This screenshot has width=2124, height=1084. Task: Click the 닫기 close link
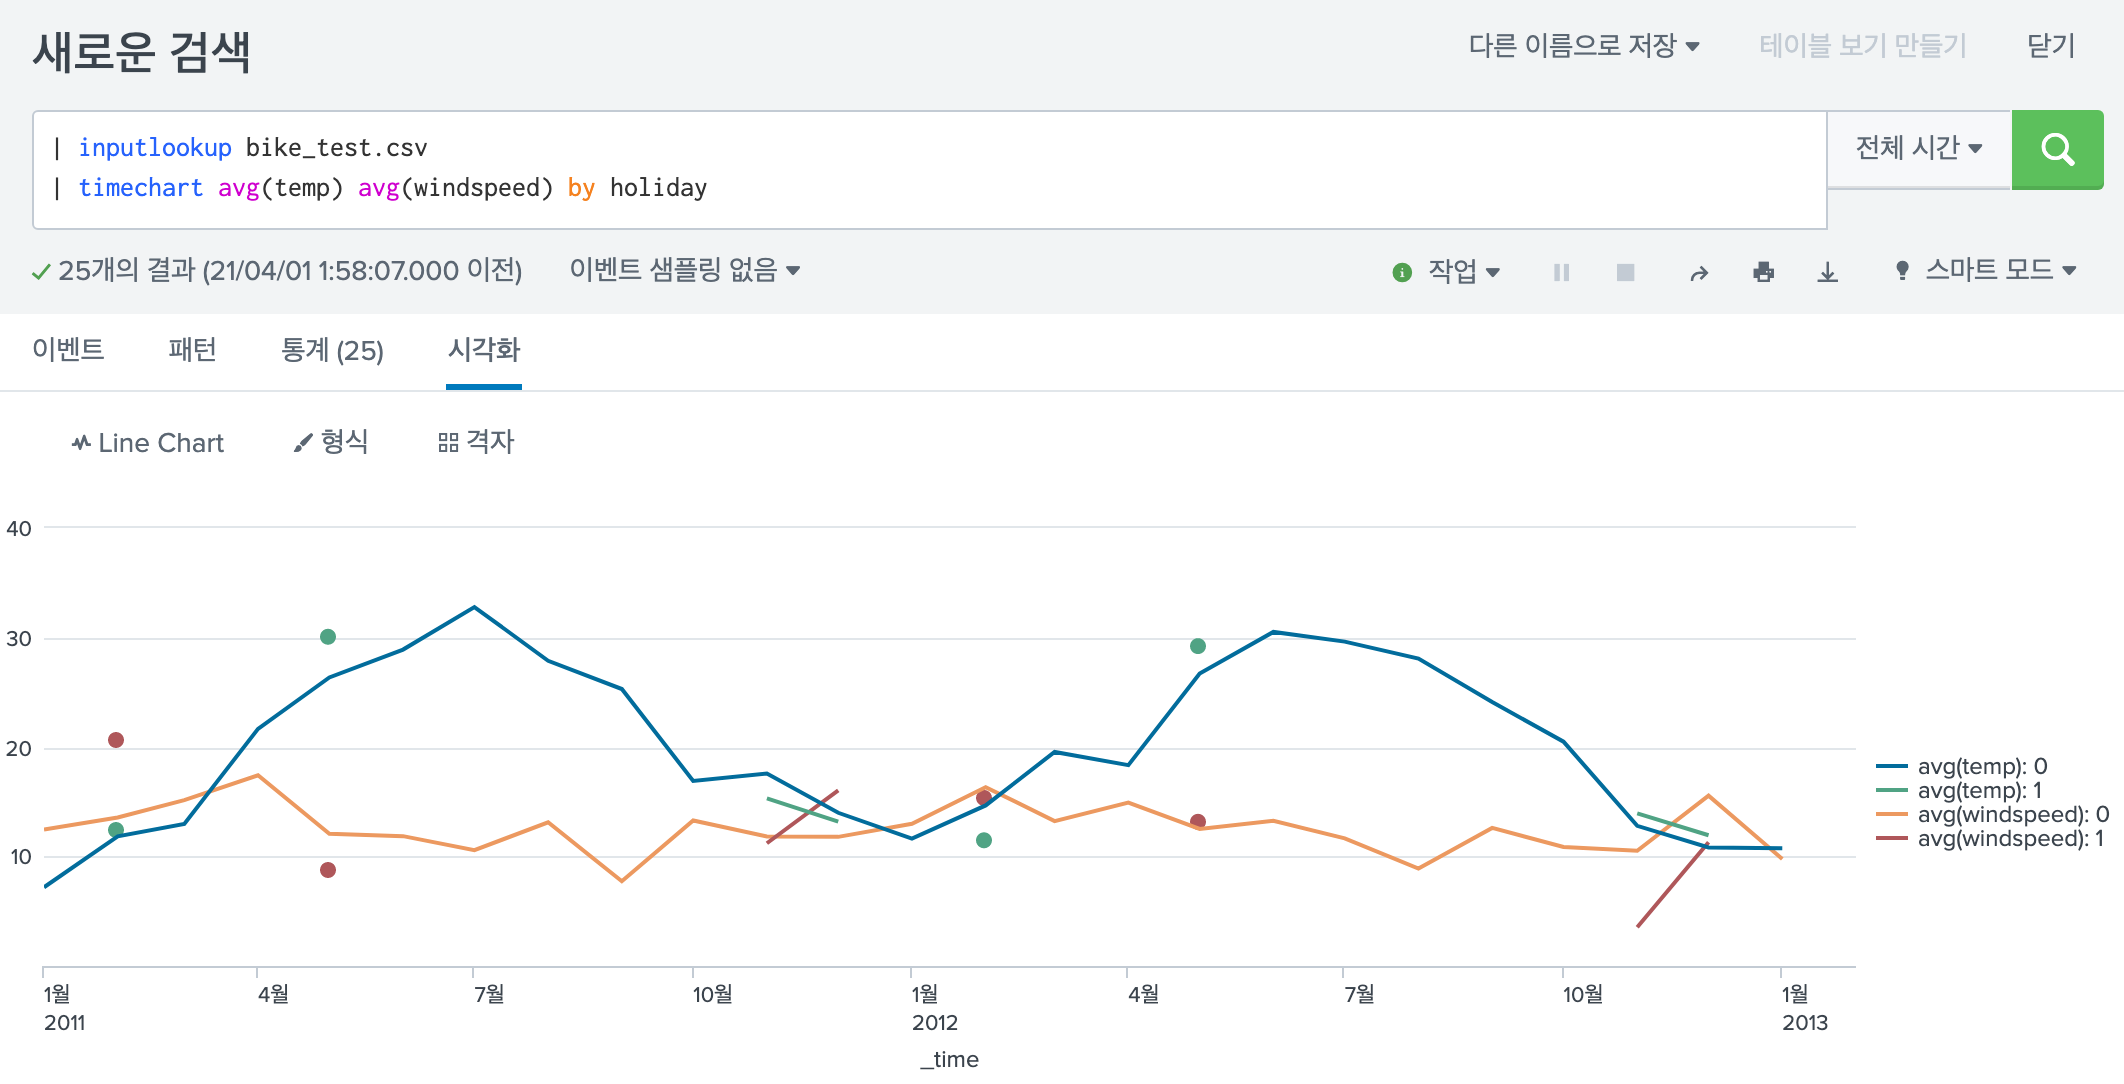[x=2051, y=45]
